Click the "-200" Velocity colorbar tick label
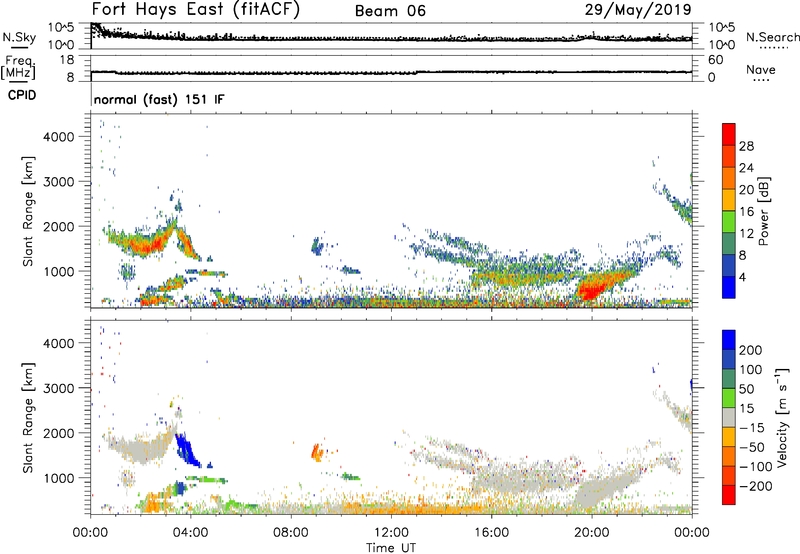 756,486
